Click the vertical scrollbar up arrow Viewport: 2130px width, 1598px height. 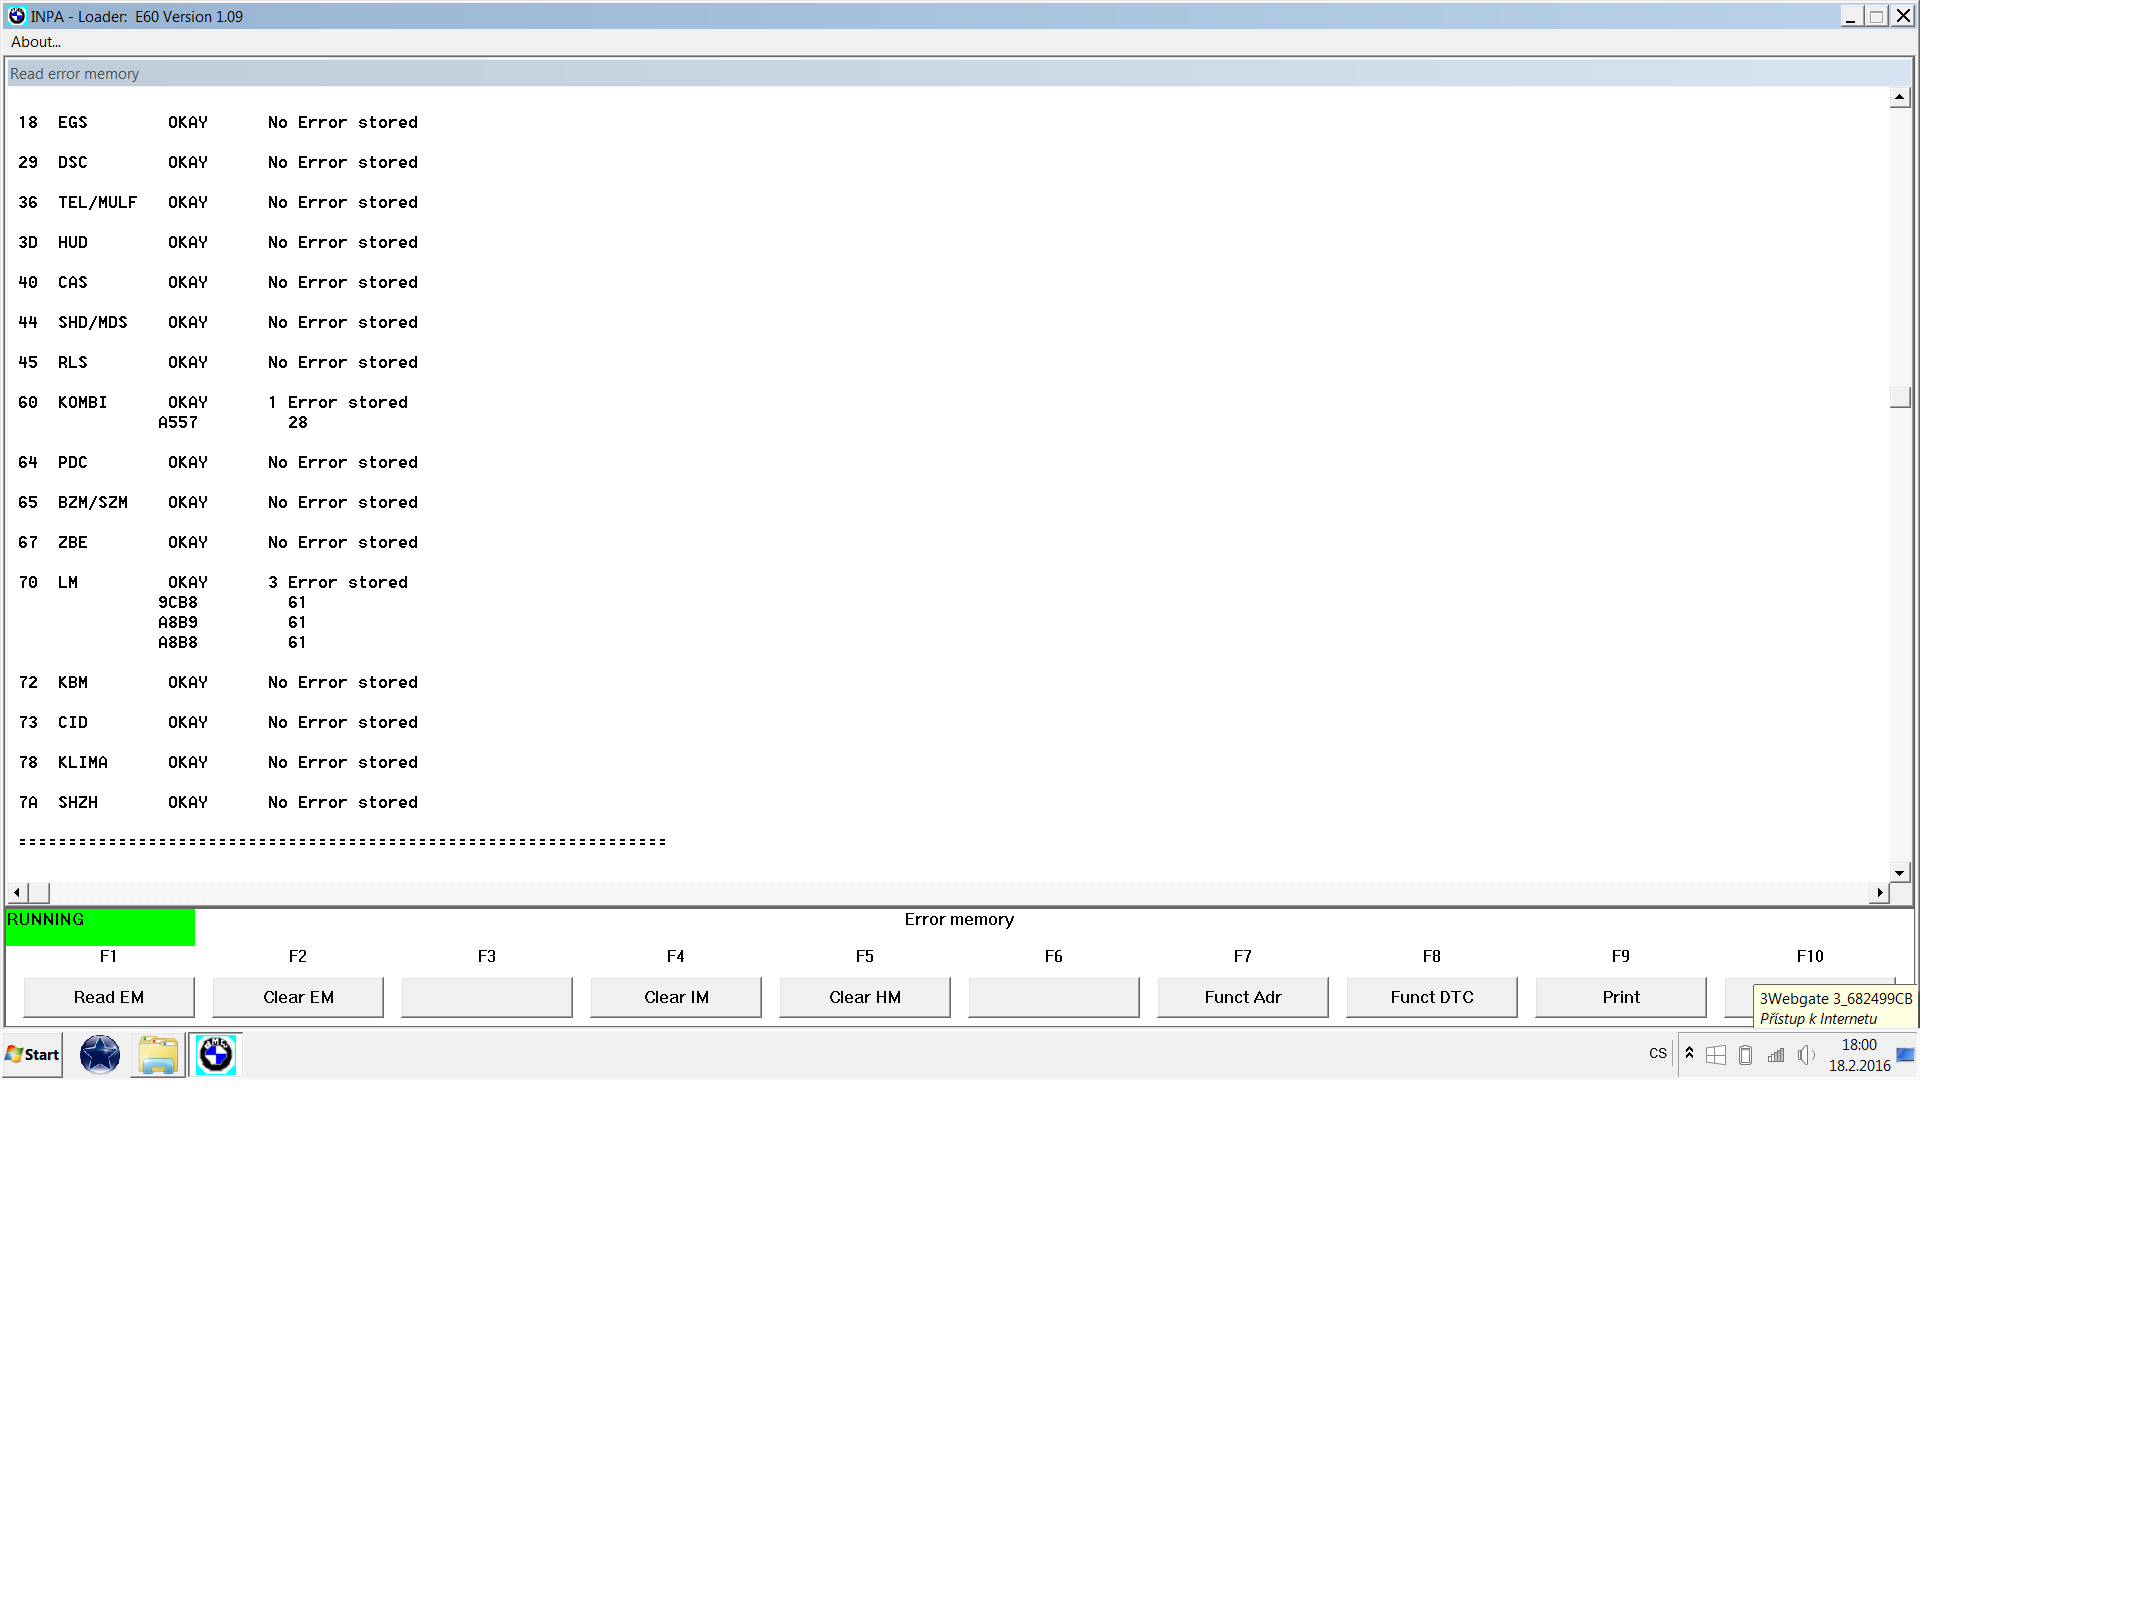(x=1900, y=98)
